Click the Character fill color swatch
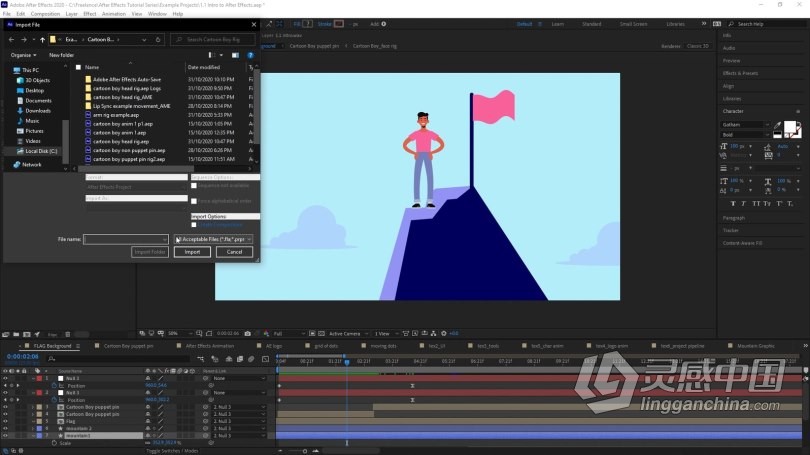Screen dimensions: 810x455 (789, 127)
